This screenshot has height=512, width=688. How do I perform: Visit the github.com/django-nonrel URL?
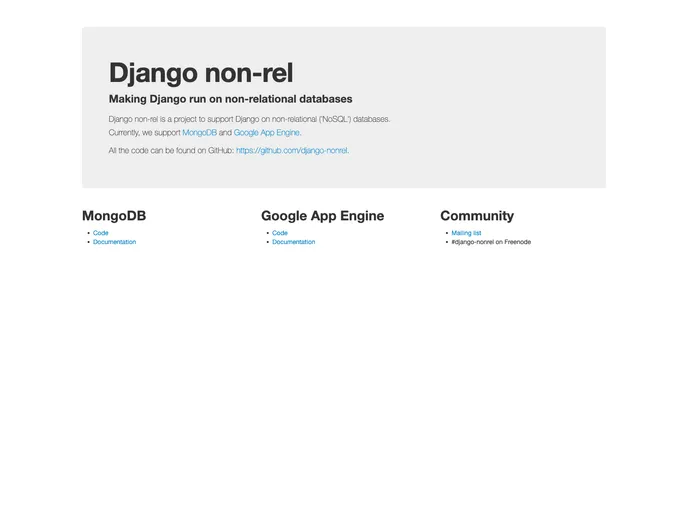click(292, 150)
